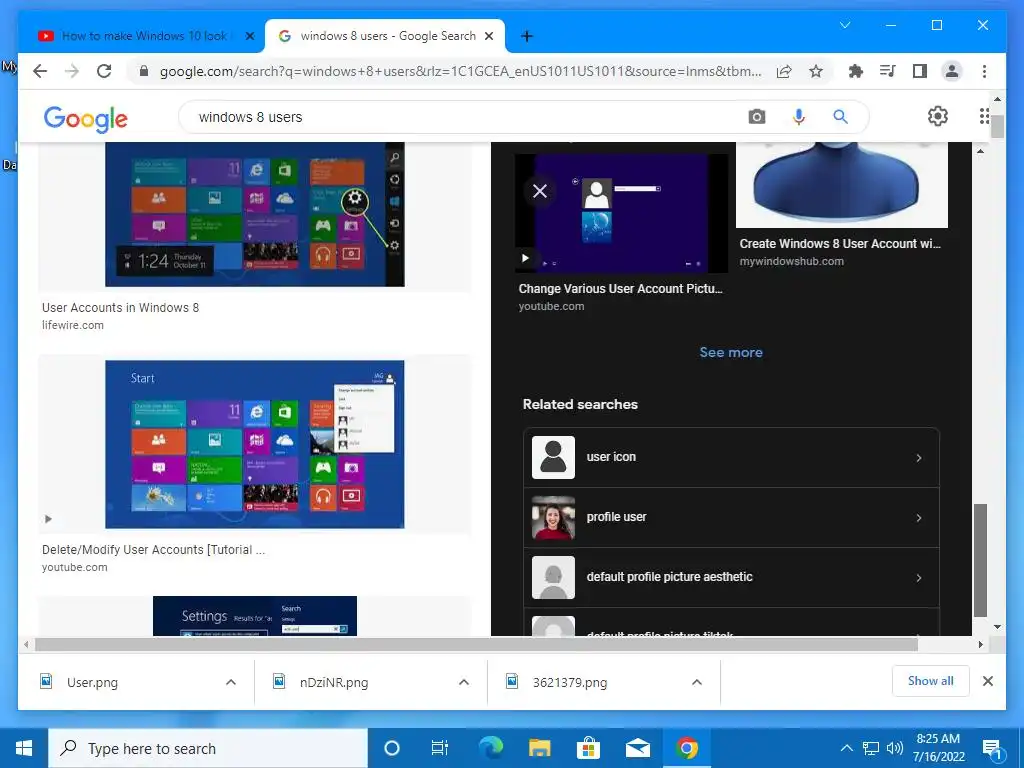Open Microsoft Store from the taskbar

tap(588, 748)
